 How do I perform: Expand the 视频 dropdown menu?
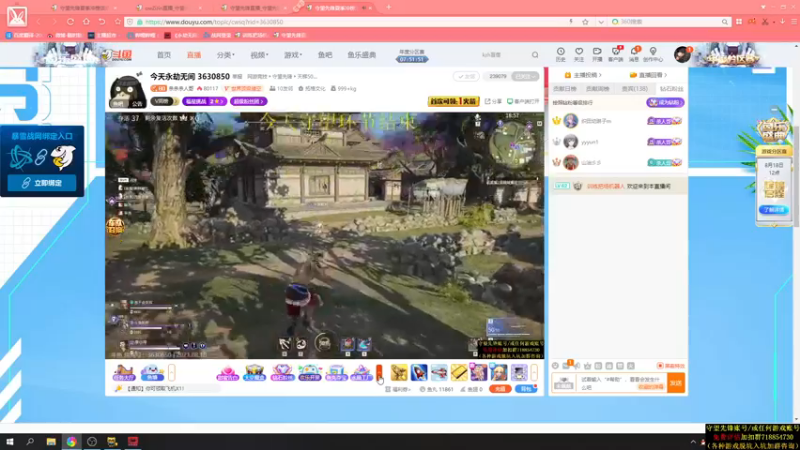pos(259,55)
